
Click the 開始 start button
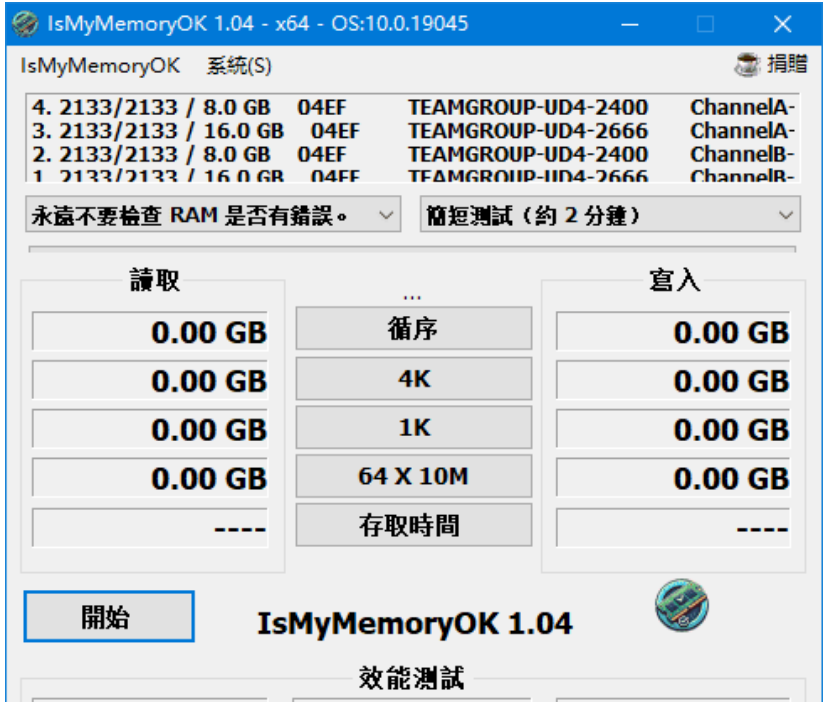(x=107, y=616)
